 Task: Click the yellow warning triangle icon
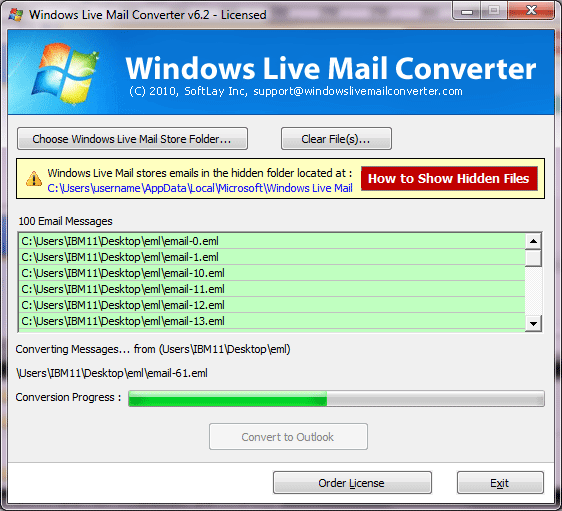[34, 179]
